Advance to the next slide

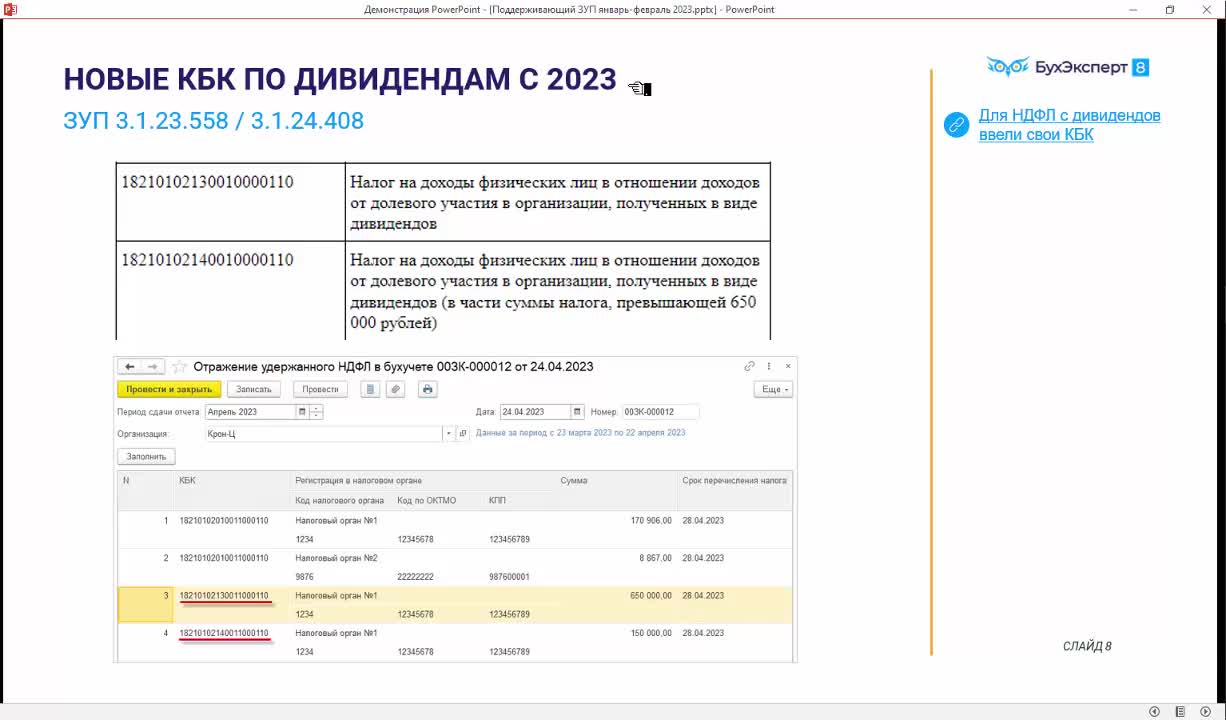(x=1205, y=711)
